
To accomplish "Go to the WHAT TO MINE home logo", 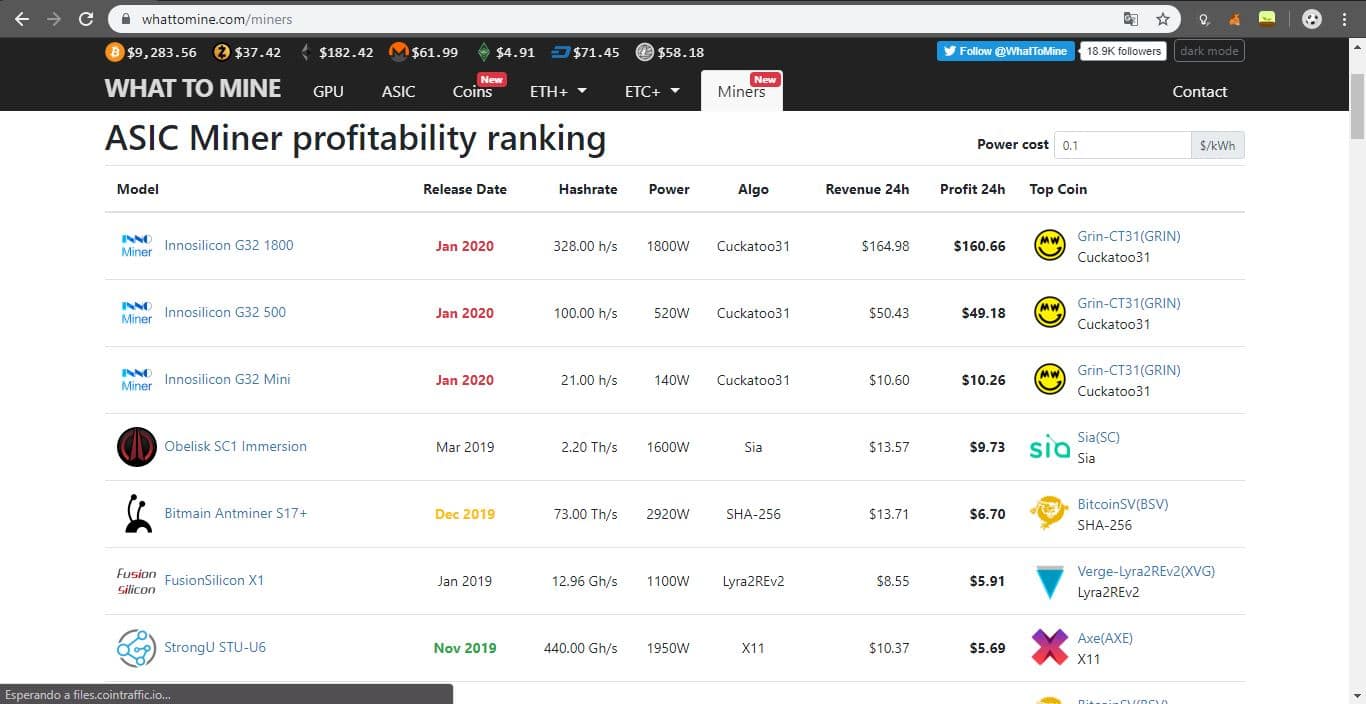I will click(193, 89).
